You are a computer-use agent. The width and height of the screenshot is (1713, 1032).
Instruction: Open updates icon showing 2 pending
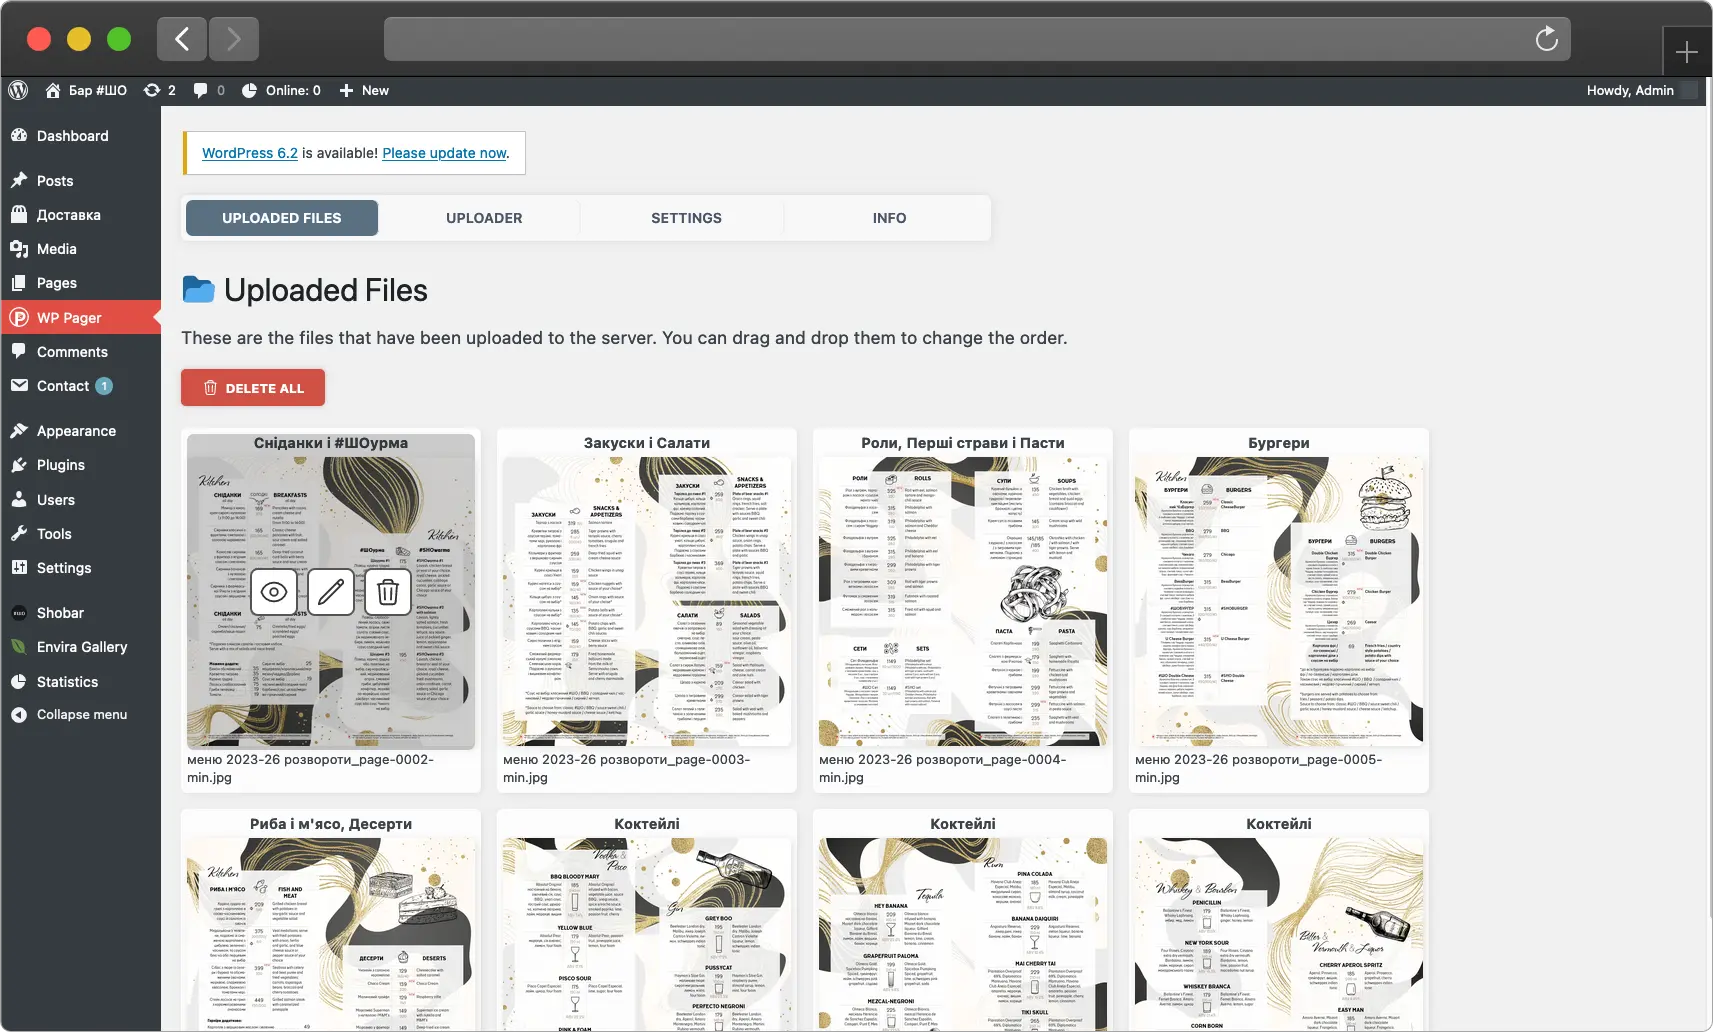(160, 90)
